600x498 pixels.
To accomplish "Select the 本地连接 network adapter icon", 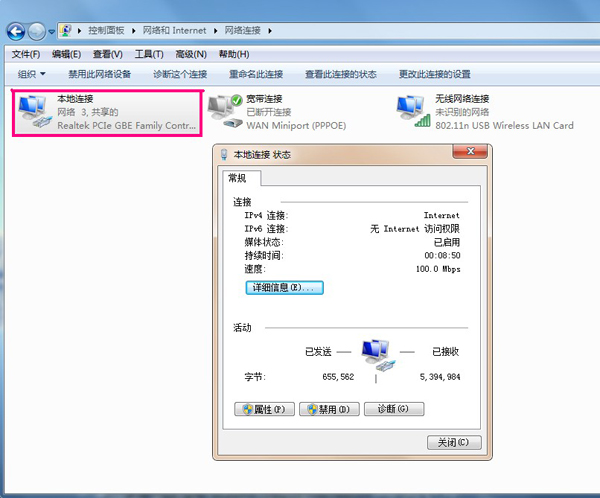I will 35,112.
